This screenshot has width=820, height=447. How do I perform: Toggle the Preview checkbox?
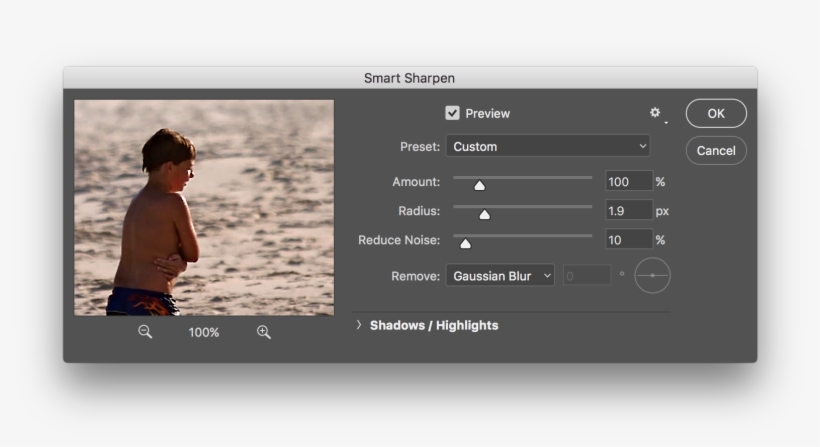pos(452,113)
